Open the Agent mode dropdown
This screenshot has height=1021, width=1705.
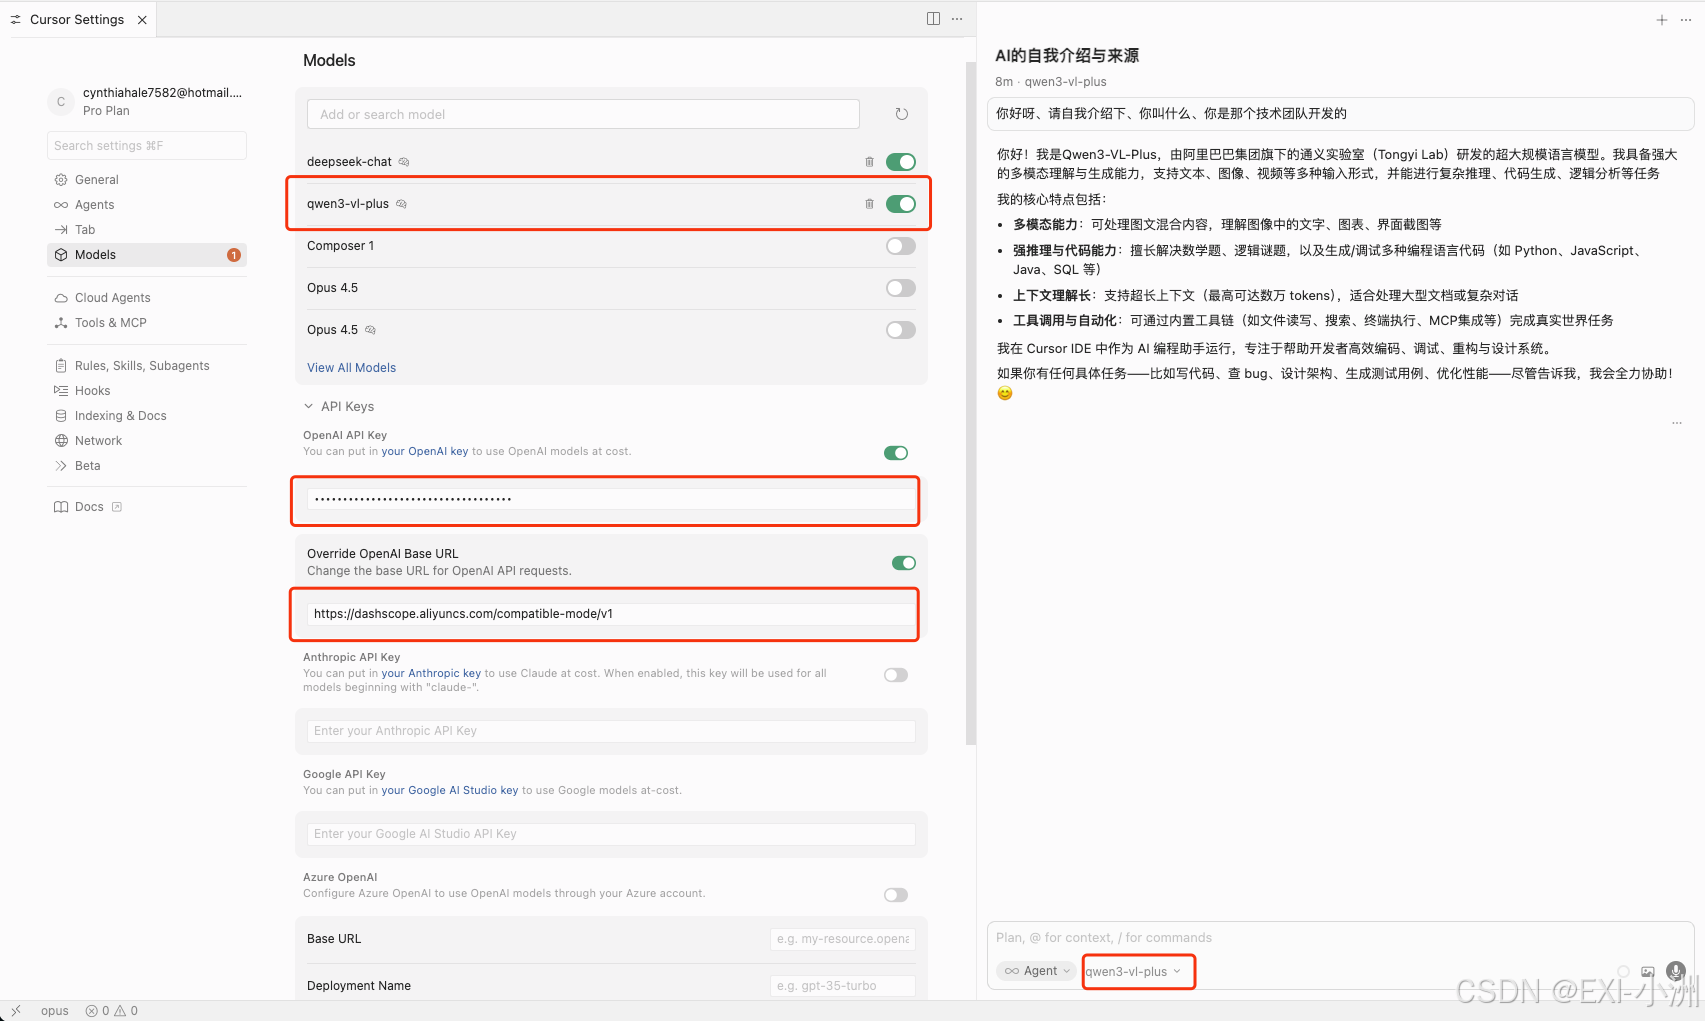[1037, 971]
